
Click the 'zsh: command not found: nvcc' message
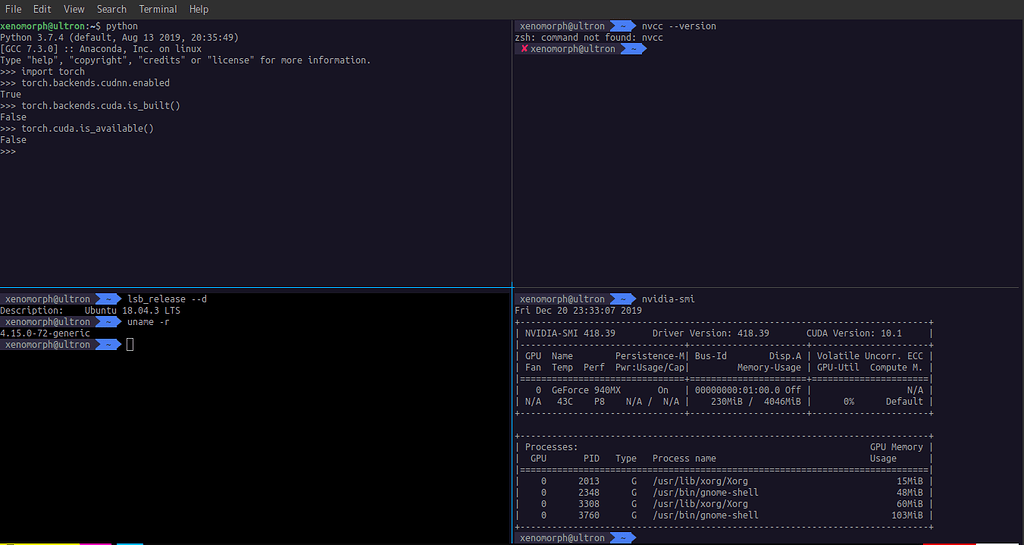click(x=588, y=38)
